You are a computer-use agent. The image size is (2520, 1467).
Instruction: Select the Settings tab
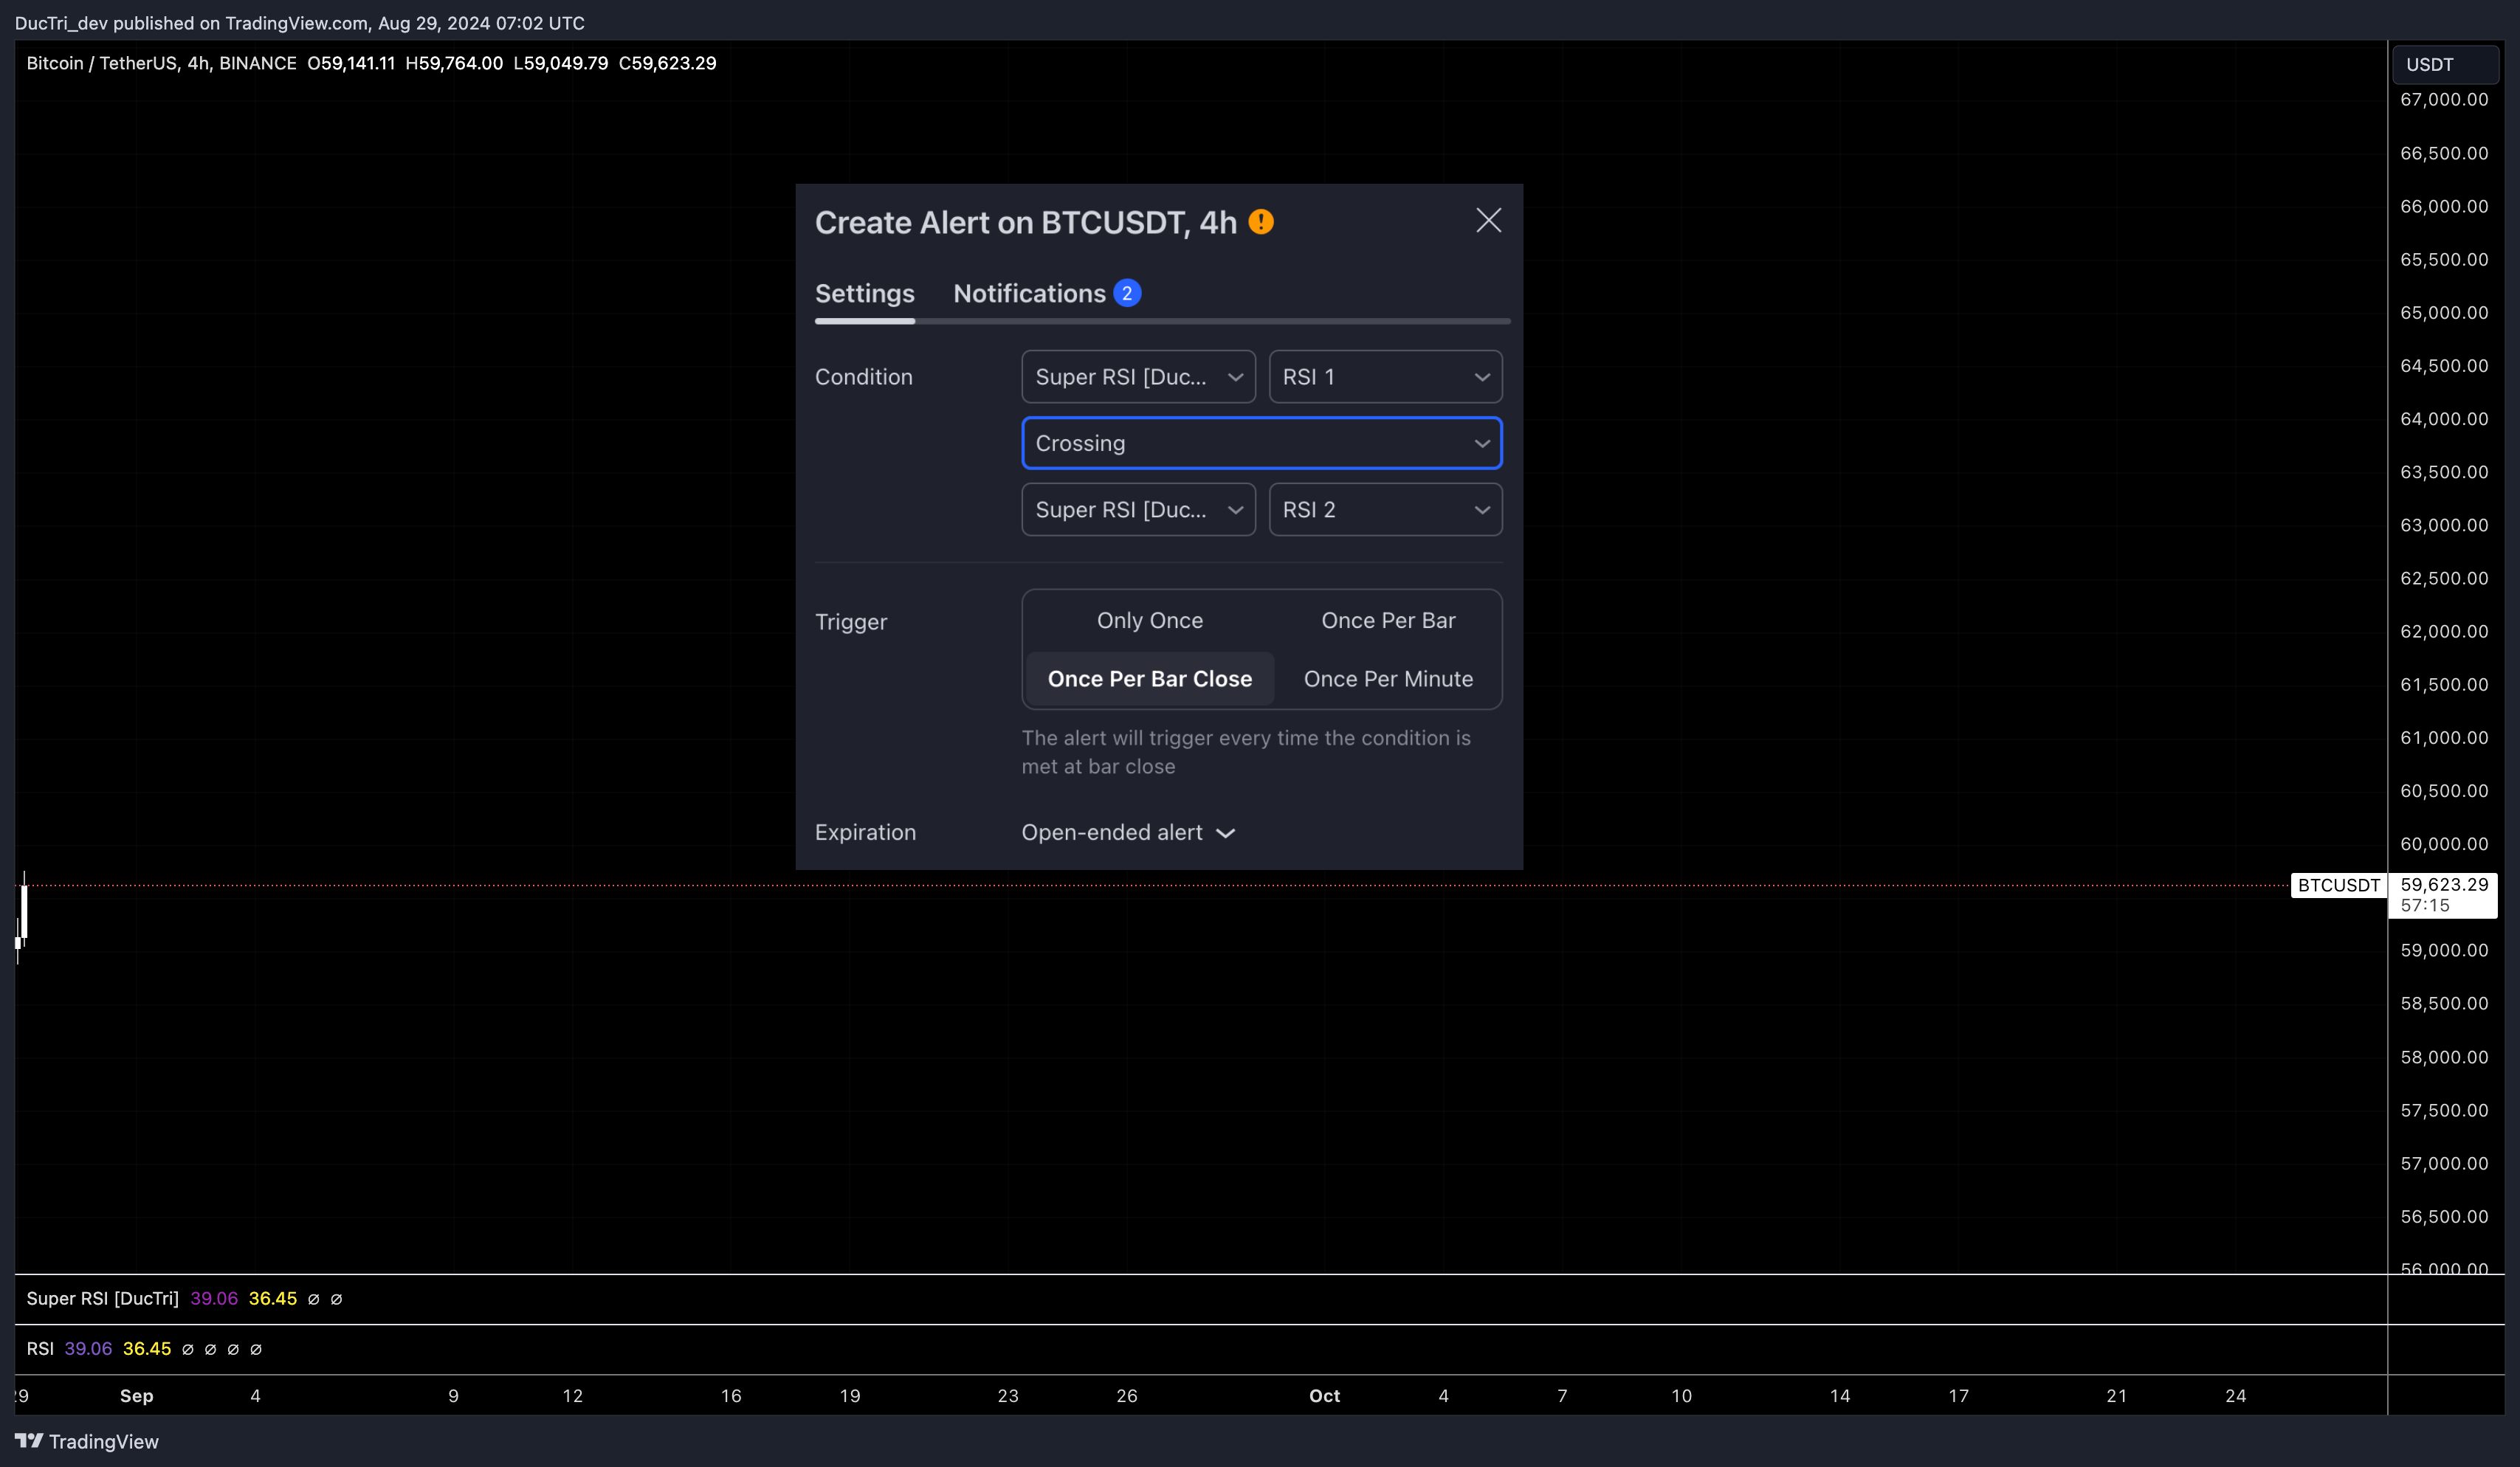(x=864, y=293)
